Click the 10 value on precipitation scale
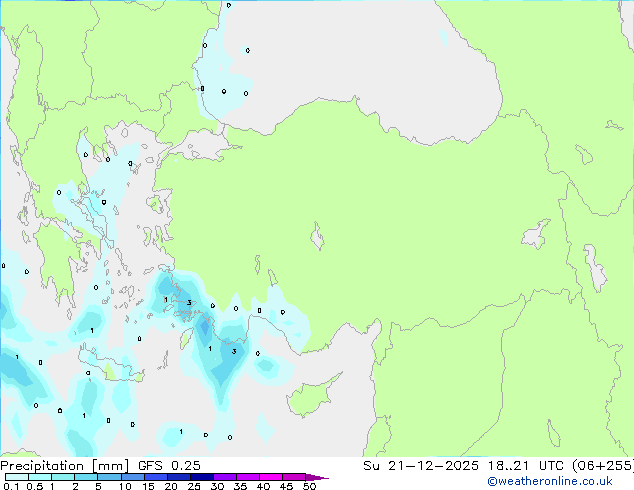Viewport: 634px width, 490px height. click(x=124, y=487)
